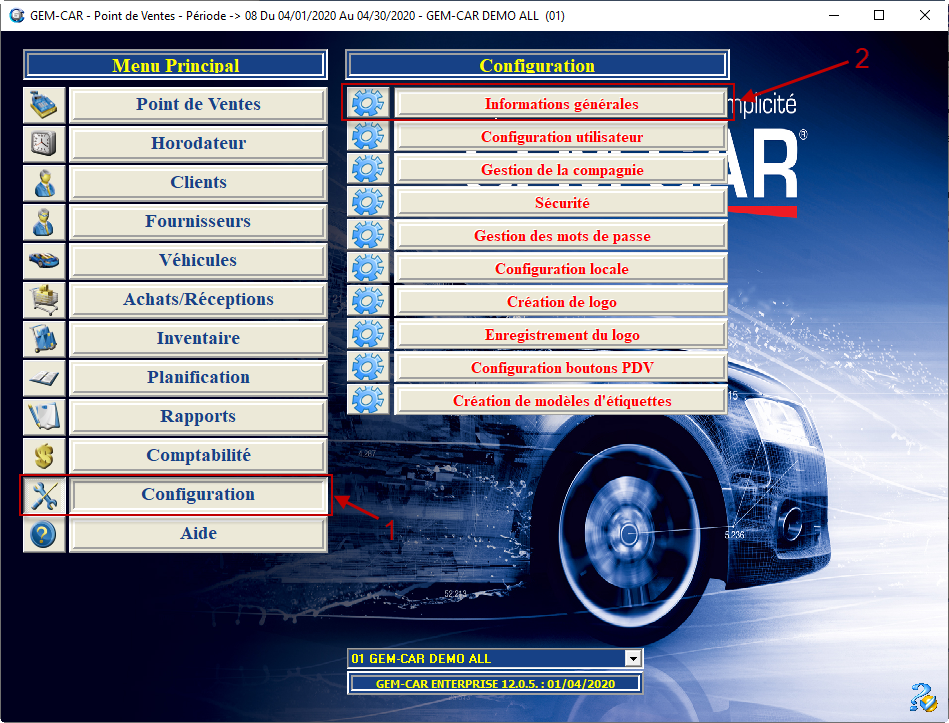Click the cash register icon beside Point de Ventes
This screenshot has width=949, height=723.
44,105
